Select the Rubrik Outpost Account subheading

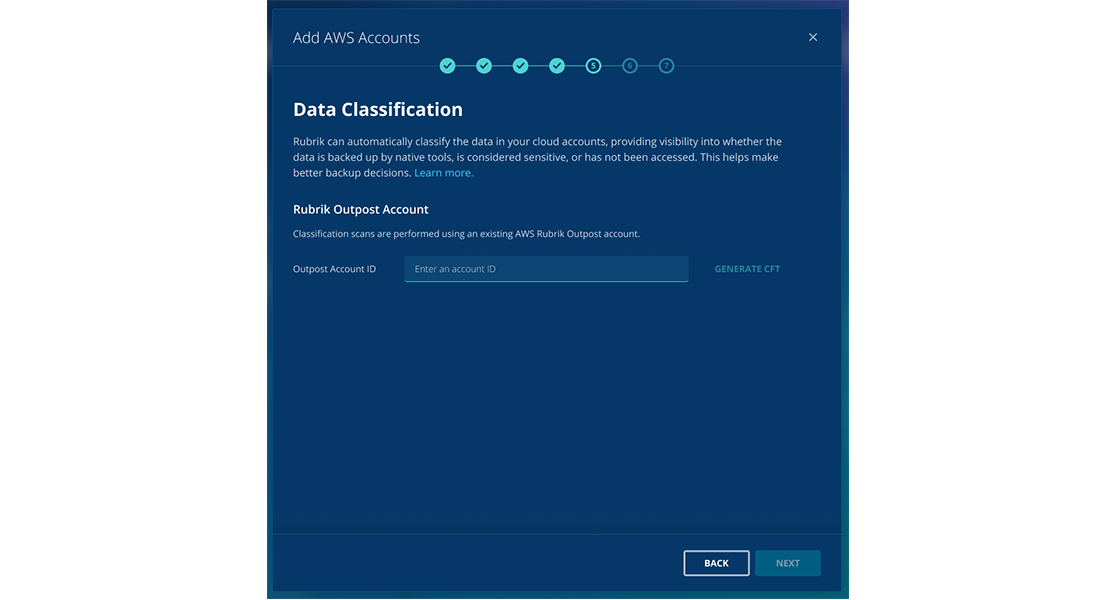click(361, 210)
